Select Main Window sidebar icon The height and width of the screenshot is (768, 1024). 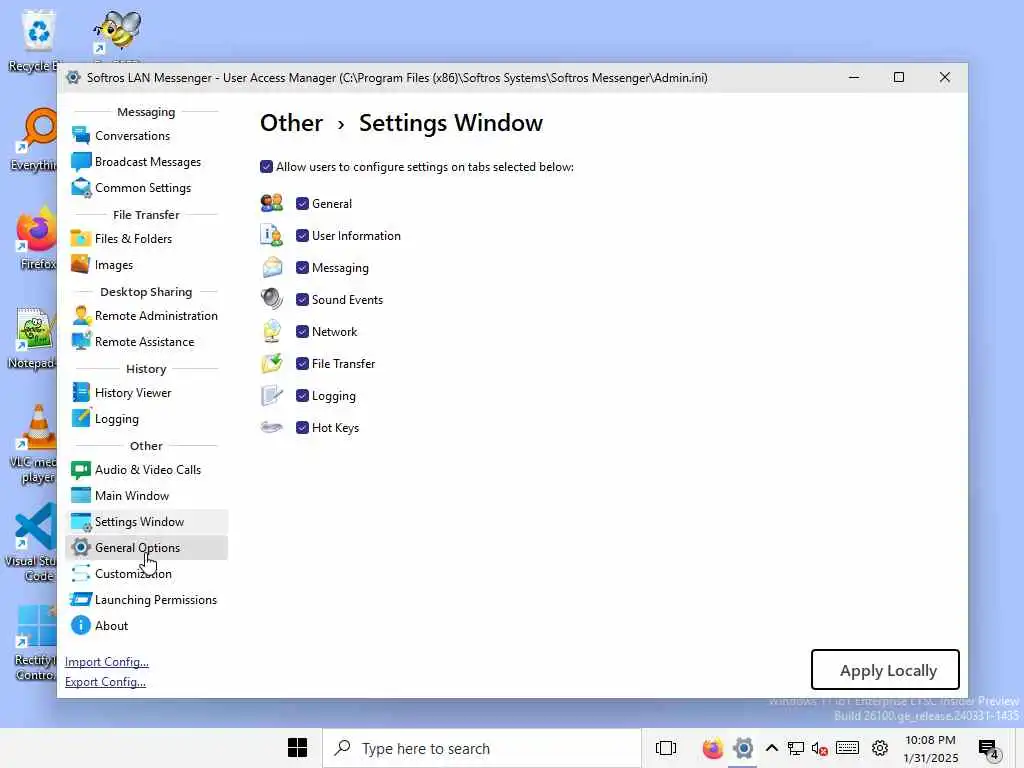tap(81, 496)
